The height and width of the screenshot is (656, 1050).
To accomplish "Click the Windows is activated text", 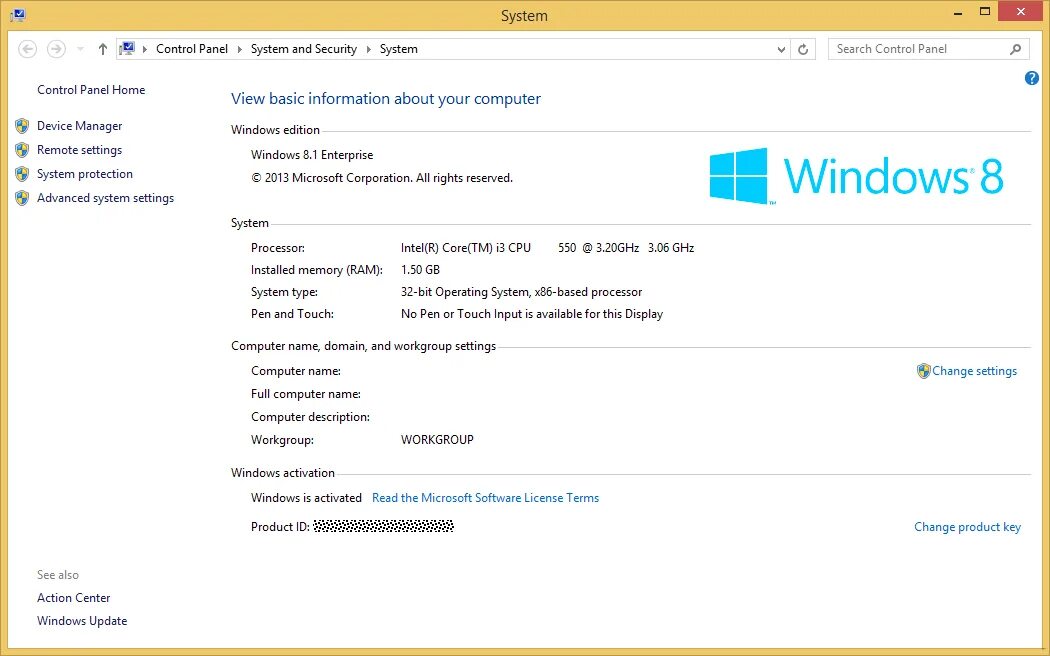I will click(306, 498).
